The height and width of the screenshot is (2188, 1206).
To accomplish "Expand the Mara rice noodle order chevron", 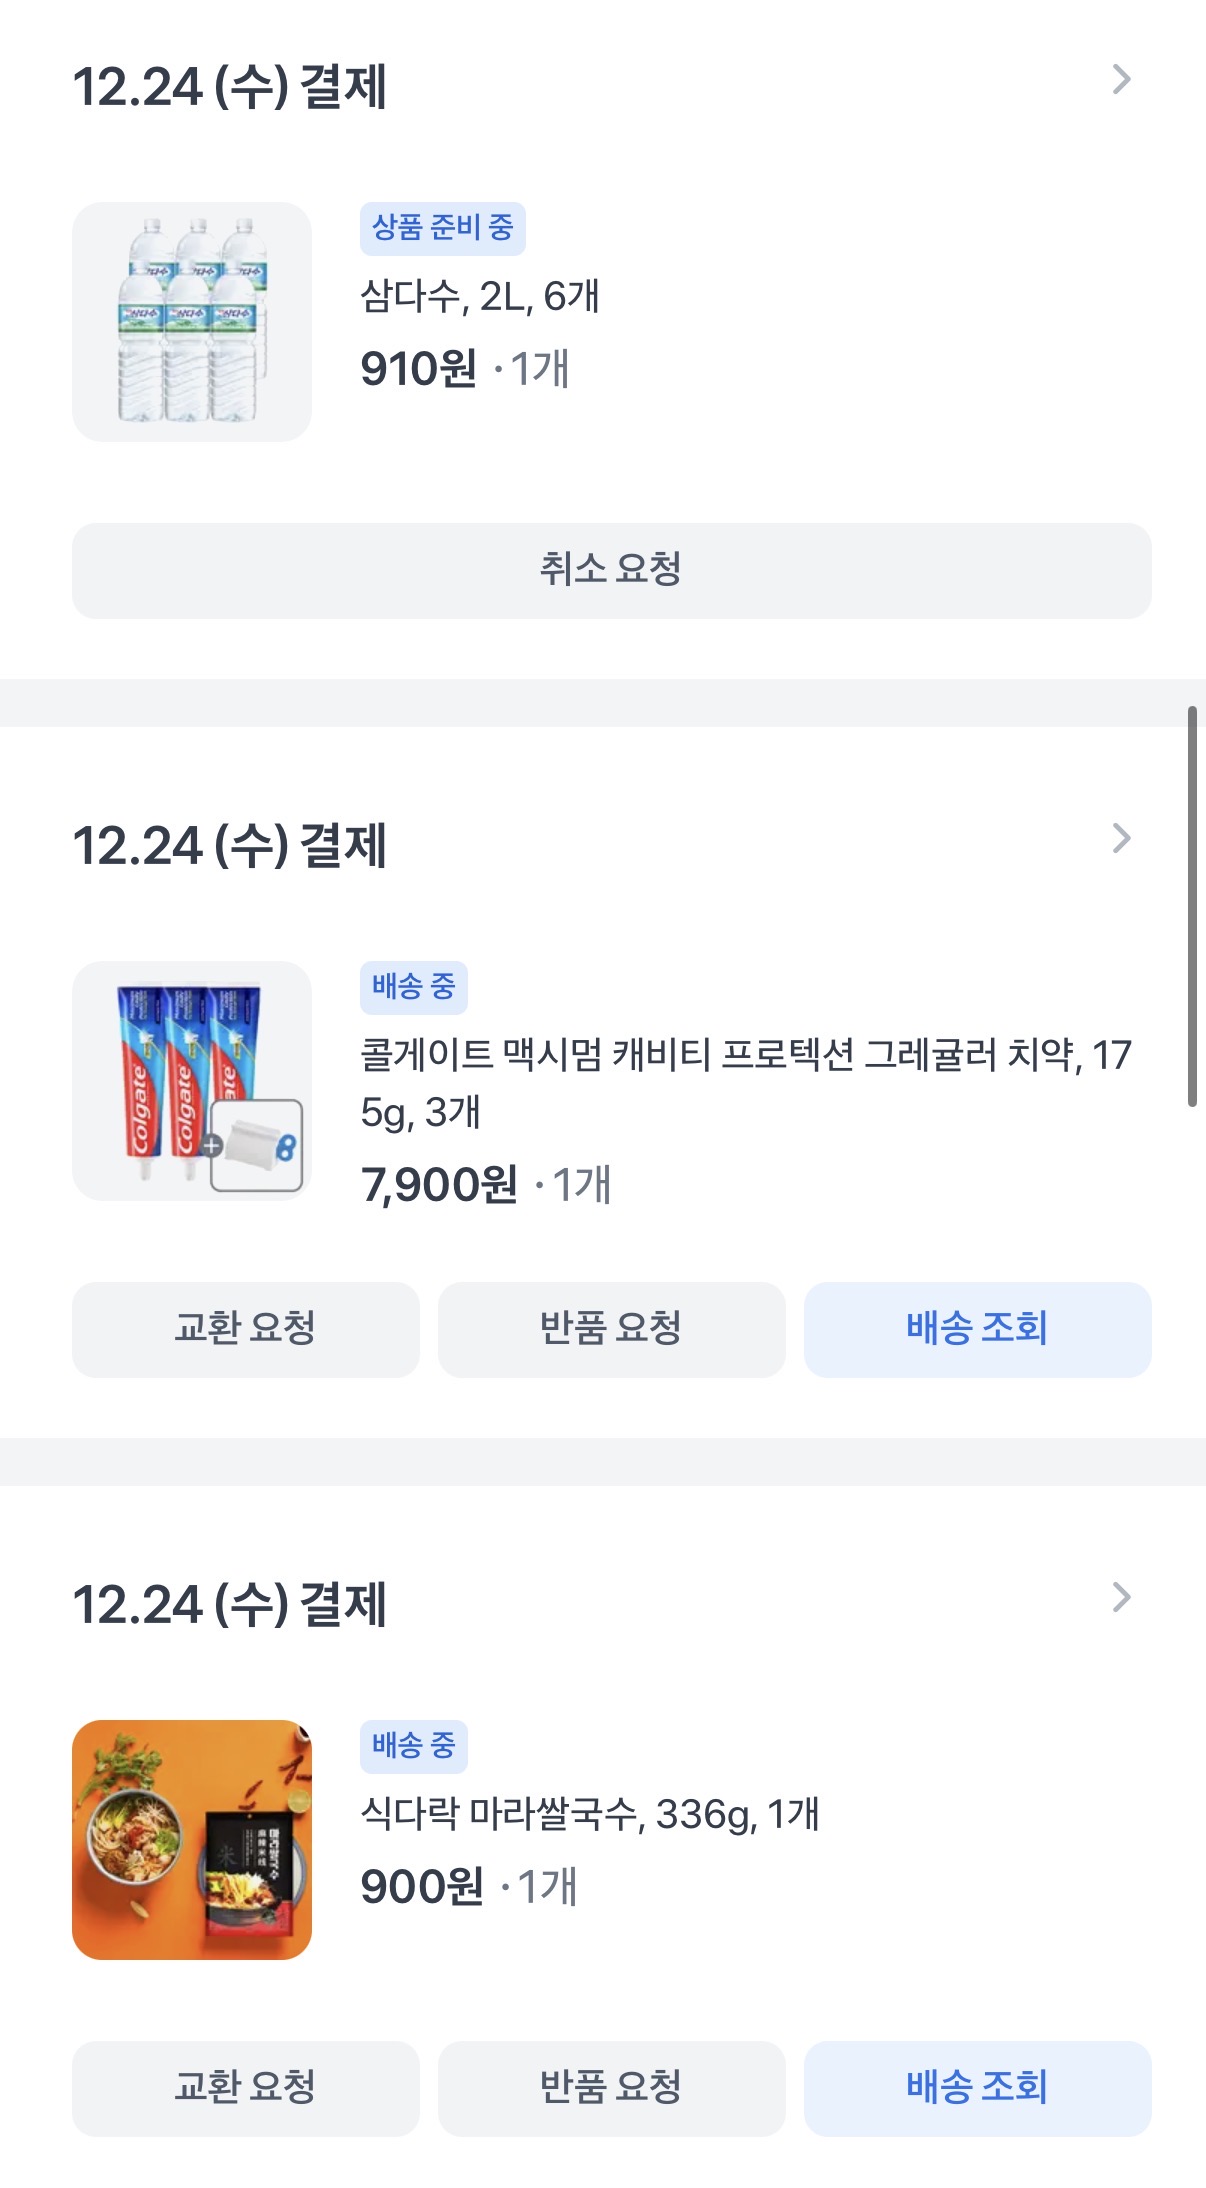I will [x=1121, y=1598].
